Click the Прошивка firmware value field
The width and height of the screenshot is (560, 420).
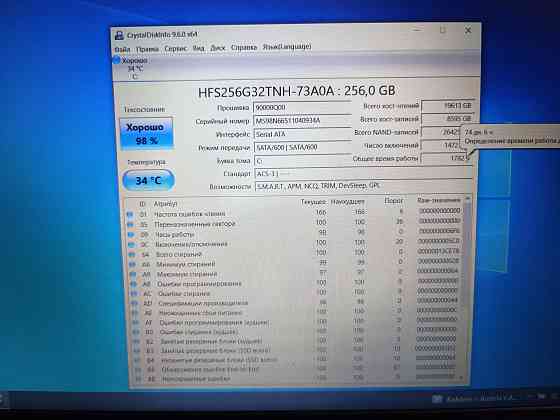(302, 108)
